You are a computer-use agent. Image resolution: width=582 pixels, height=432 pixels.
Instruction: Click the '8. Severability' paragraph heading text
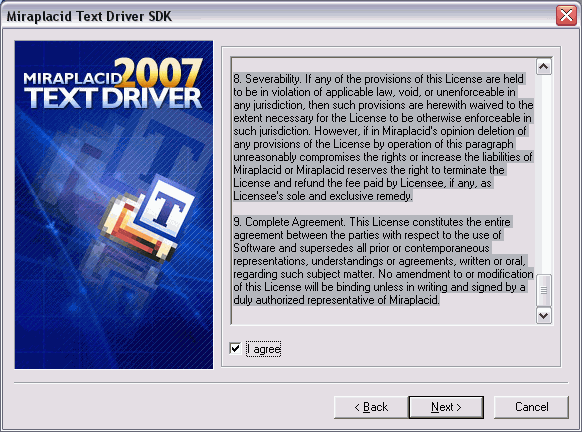pyautogui.click(x=267, y=79)
